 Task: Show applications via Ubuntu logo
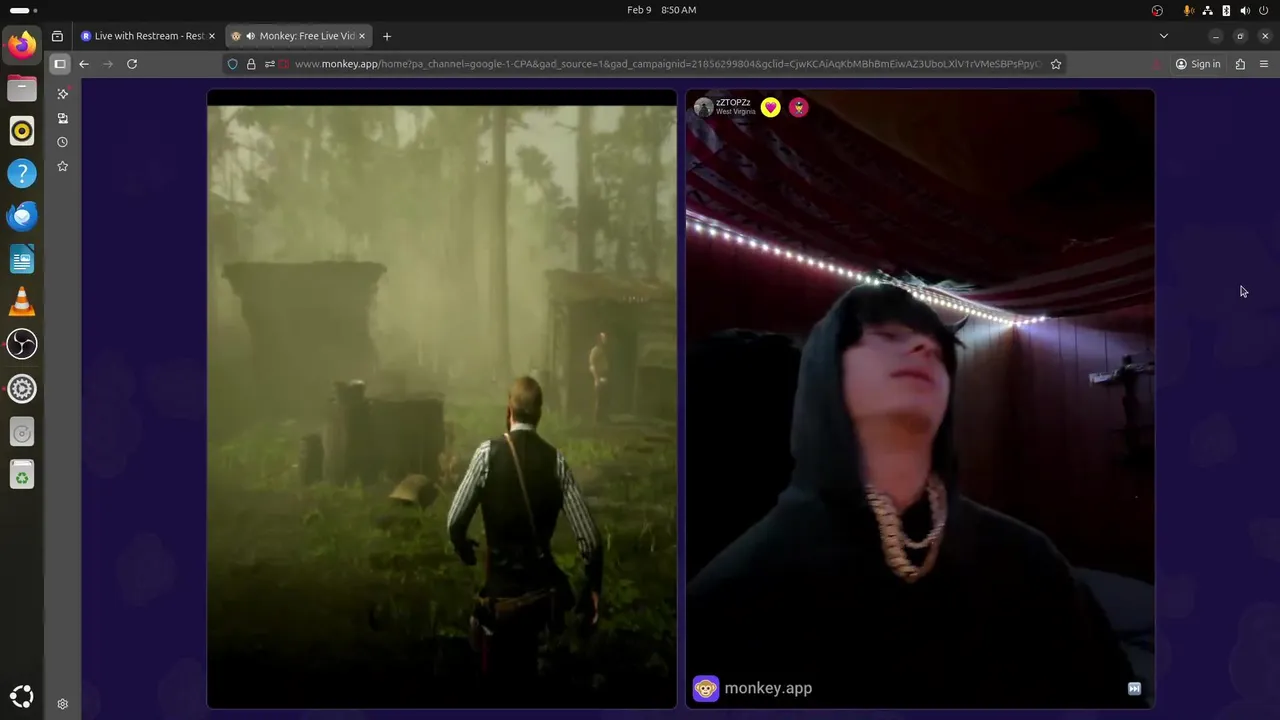(22, 696)
